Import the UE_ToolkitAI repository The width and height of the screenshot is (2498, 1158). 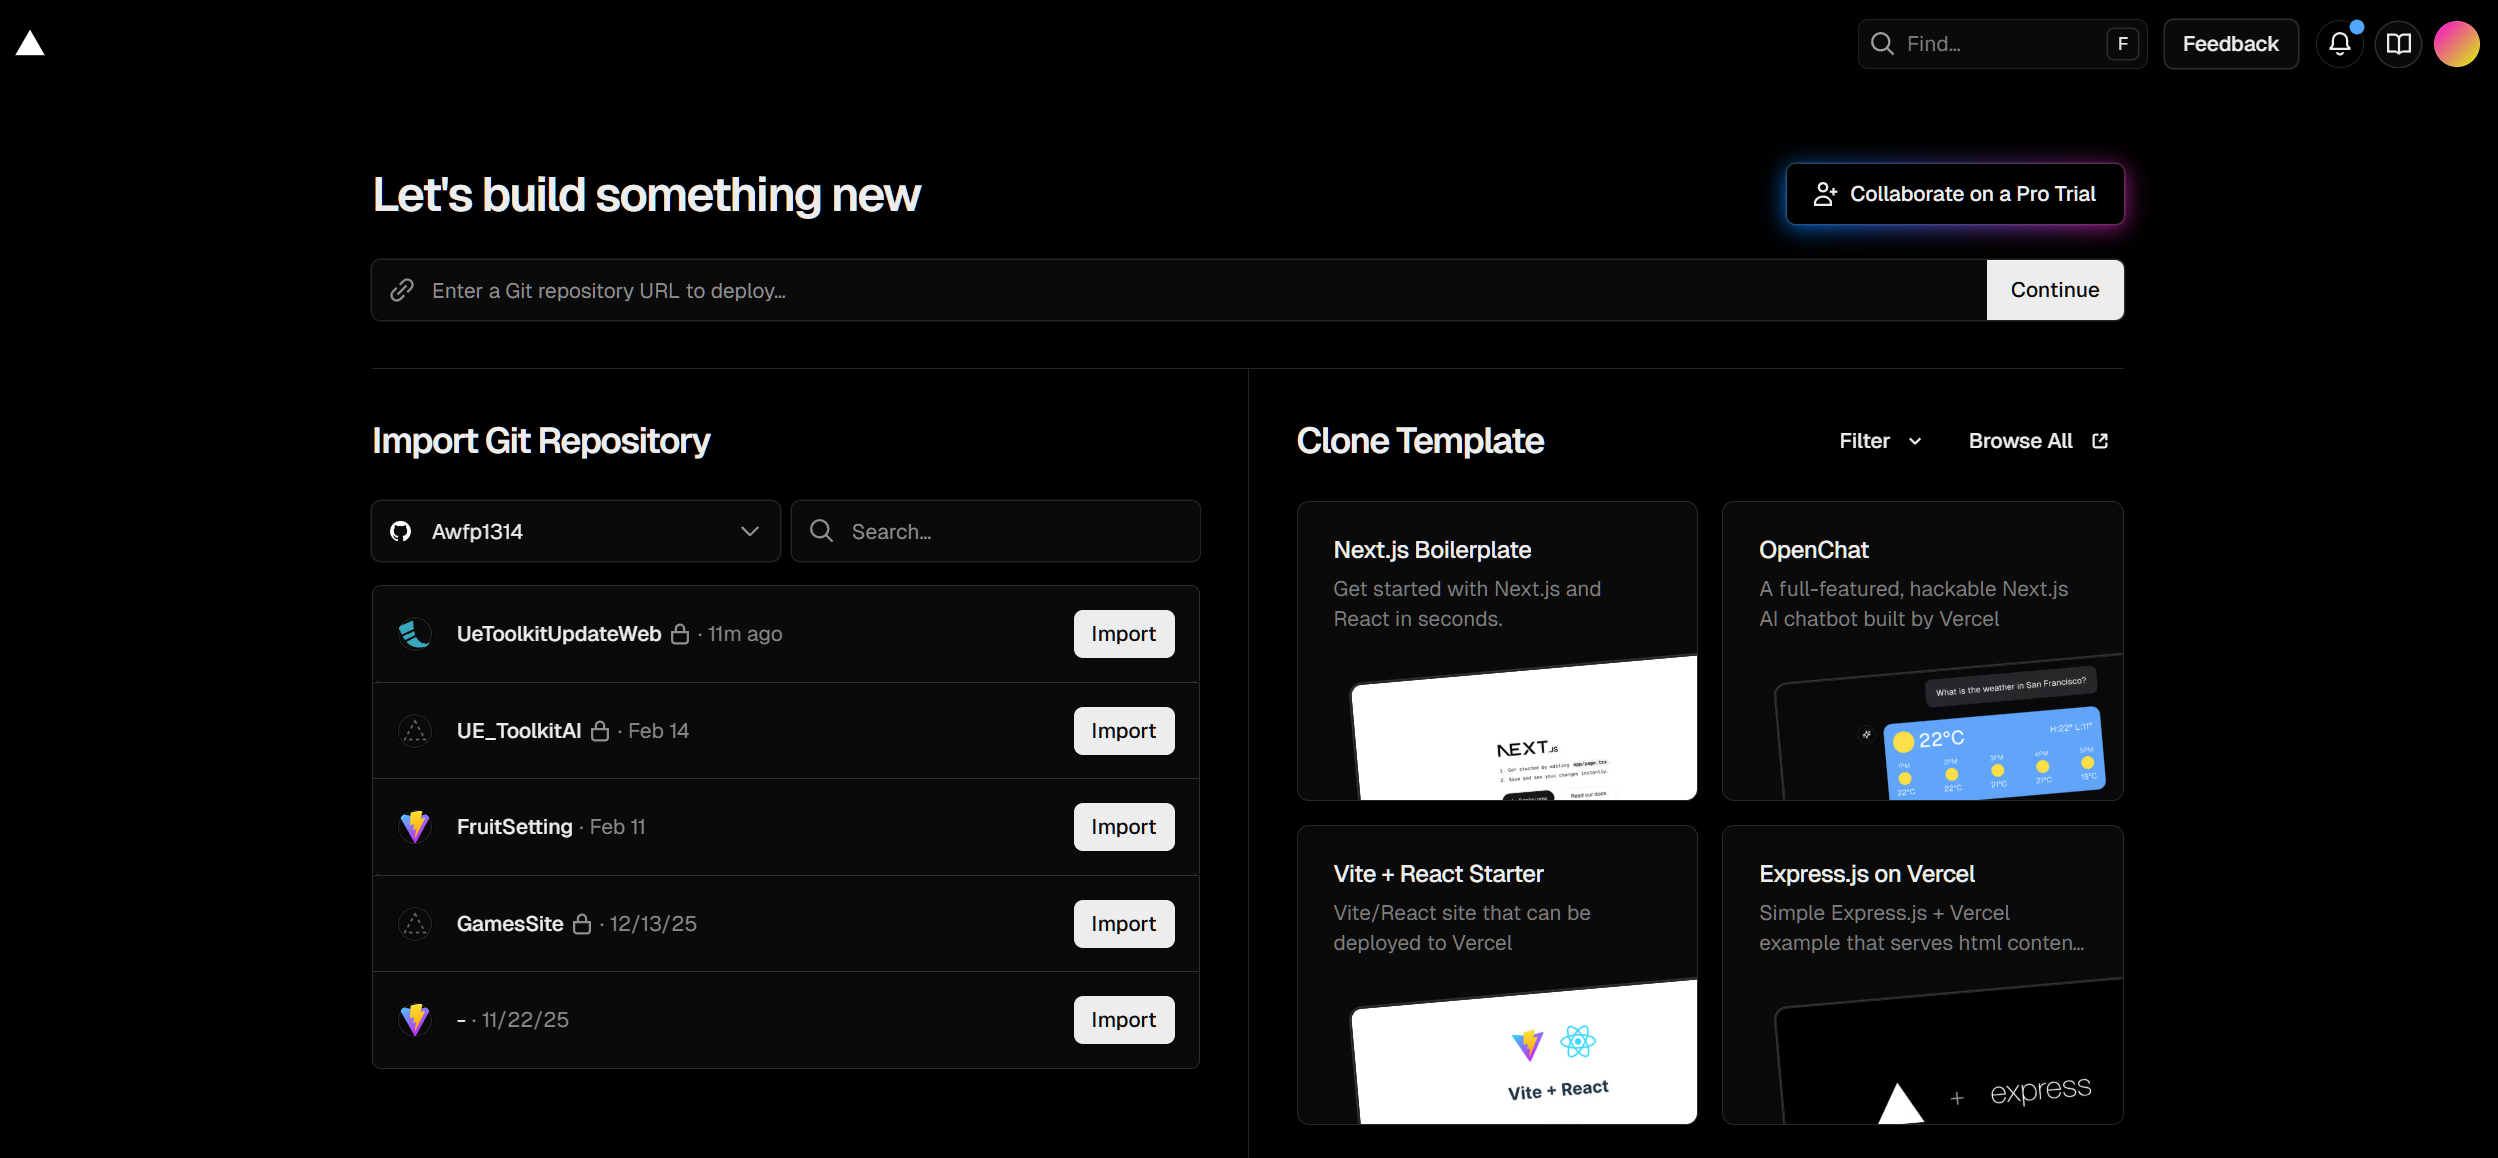click(1124, 731)
